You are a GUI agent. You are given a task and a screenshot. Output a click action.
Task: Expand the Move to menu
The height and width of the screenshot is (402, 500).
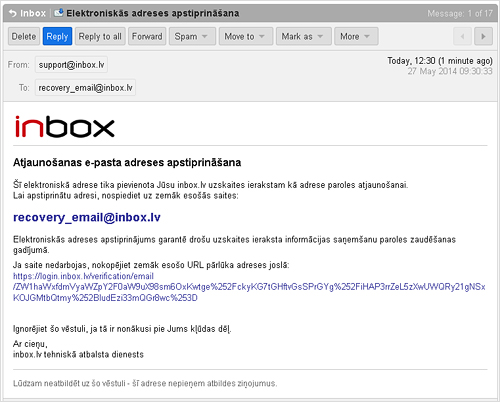click(x=246, y=36)
